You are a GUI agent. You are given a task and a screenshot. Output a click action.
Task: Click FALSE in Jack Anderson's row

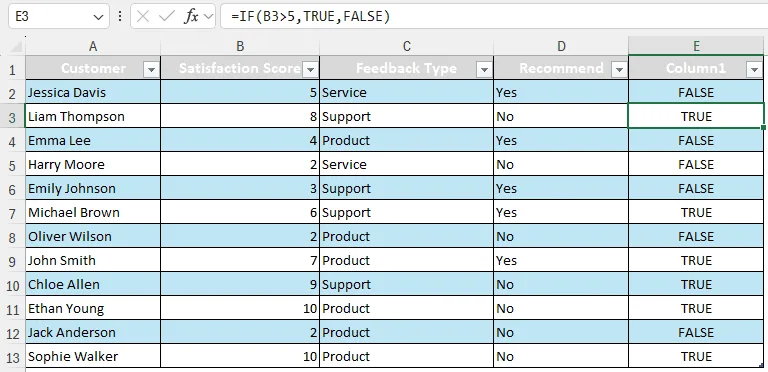696,332
